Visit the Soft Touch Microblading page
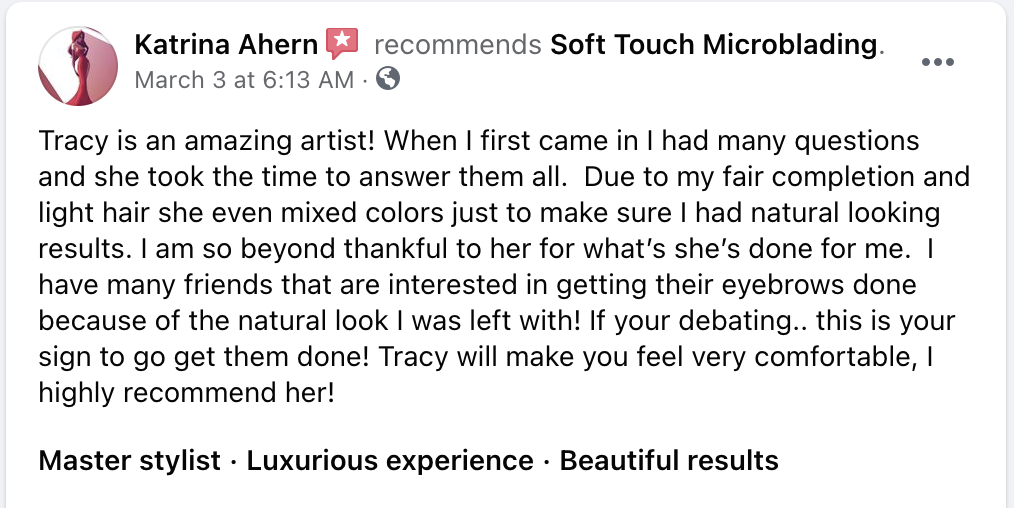The width and height of the screenshot is (1014, 508). (714, 45)
